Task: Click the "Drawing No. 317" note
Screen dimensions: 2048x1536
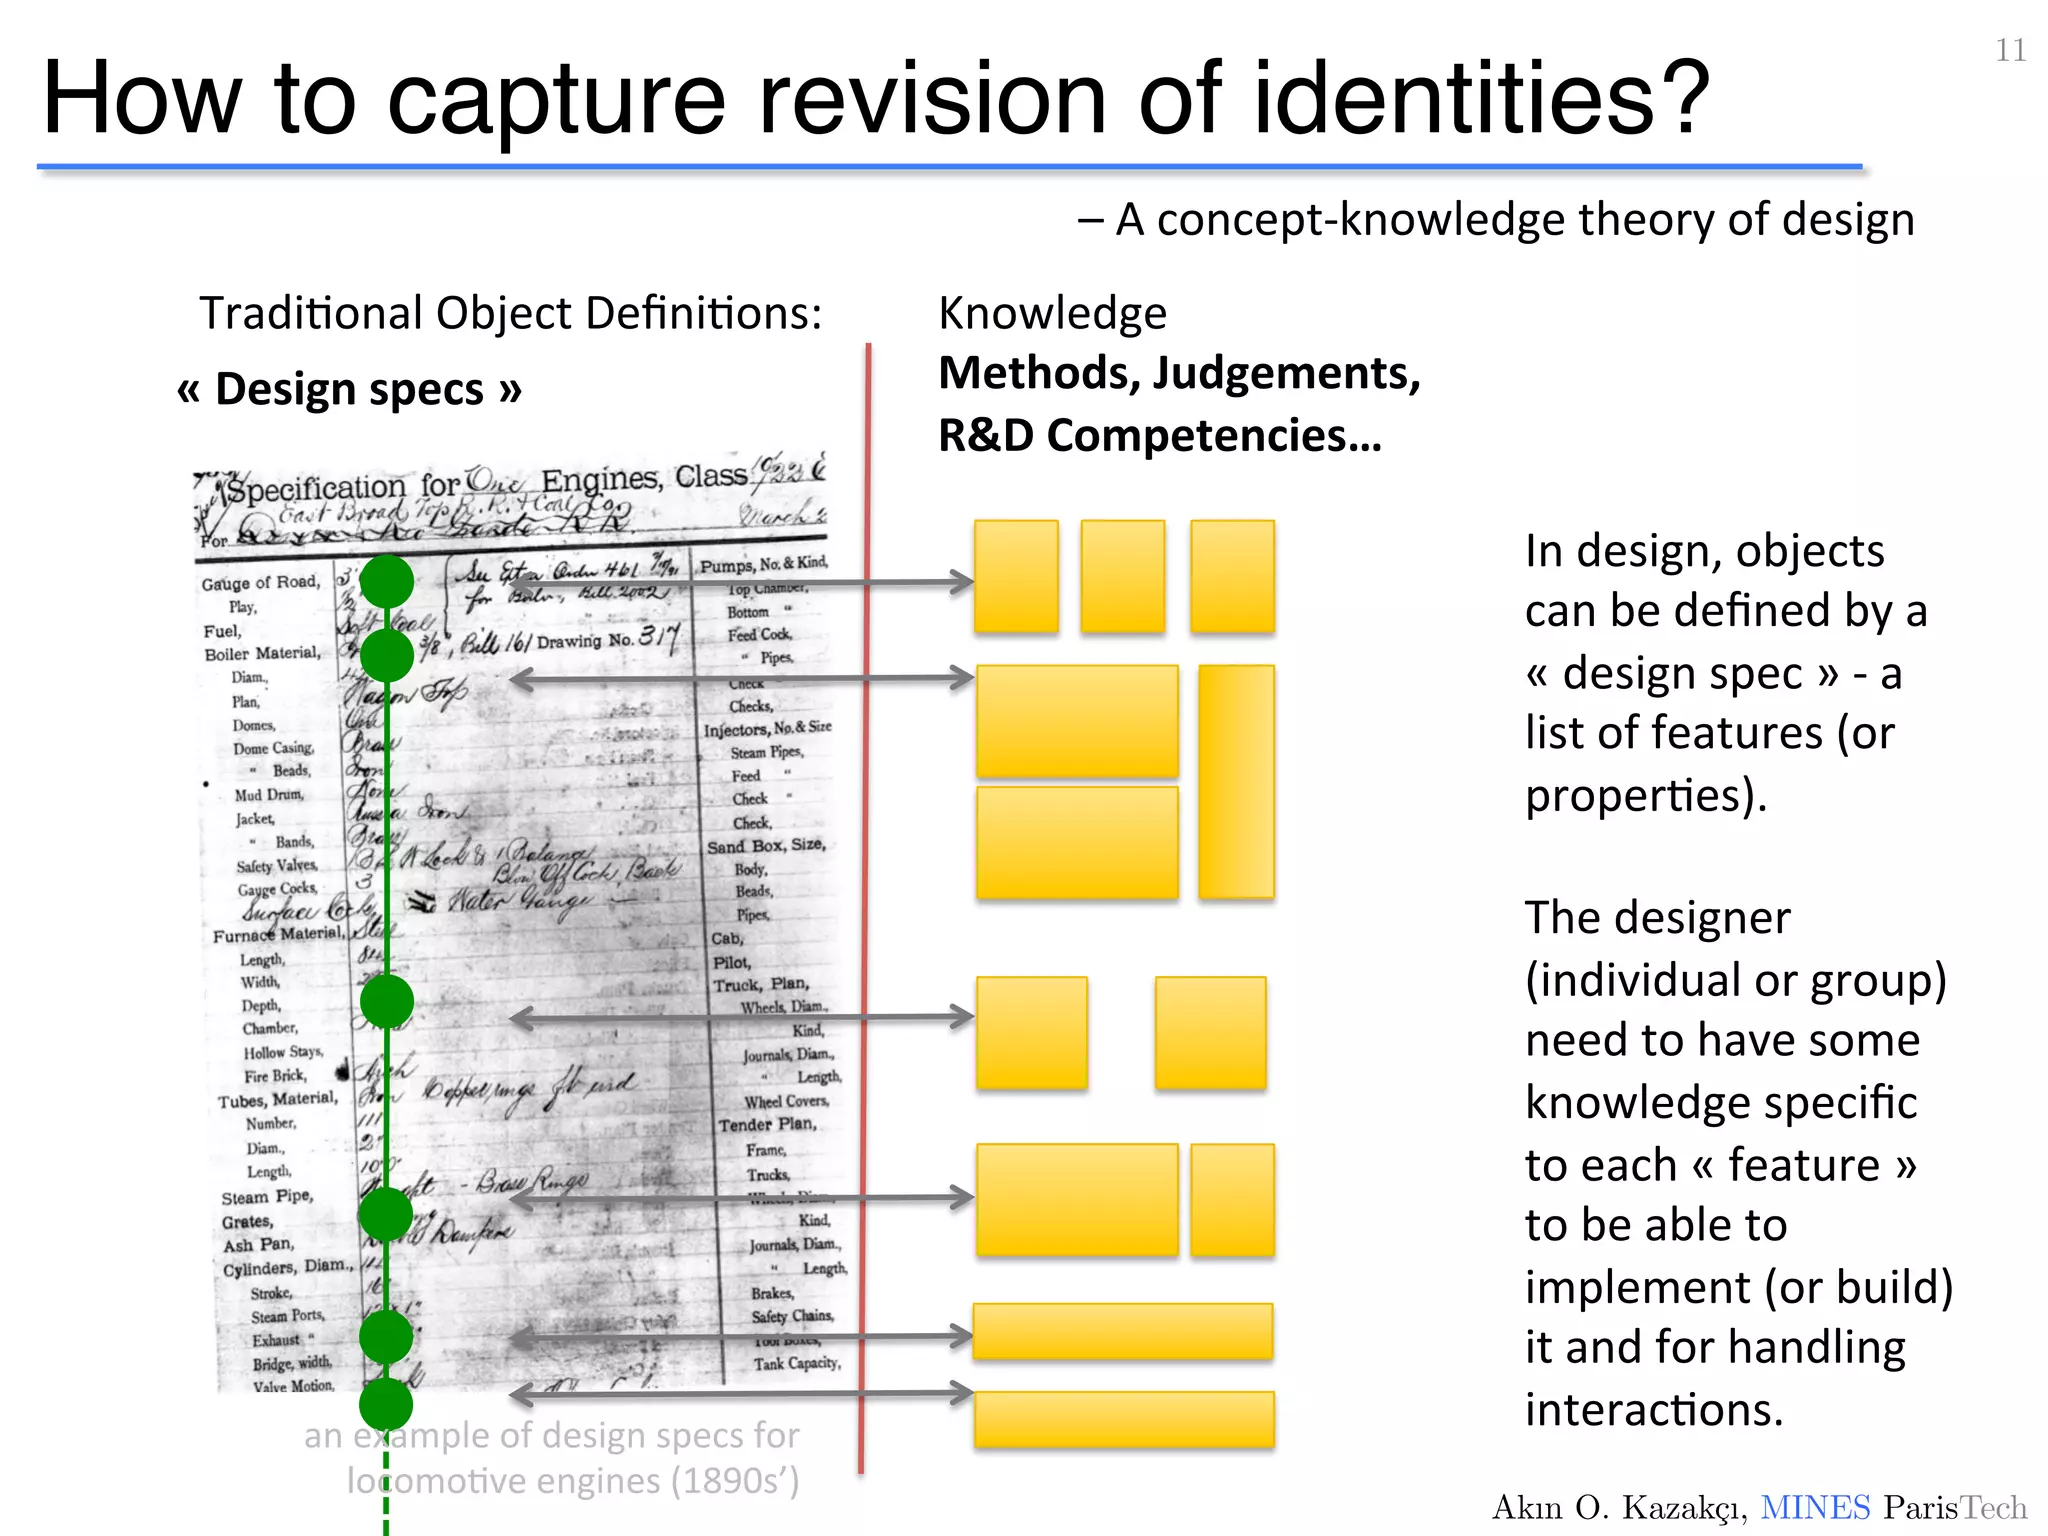Action: point(608,639)
